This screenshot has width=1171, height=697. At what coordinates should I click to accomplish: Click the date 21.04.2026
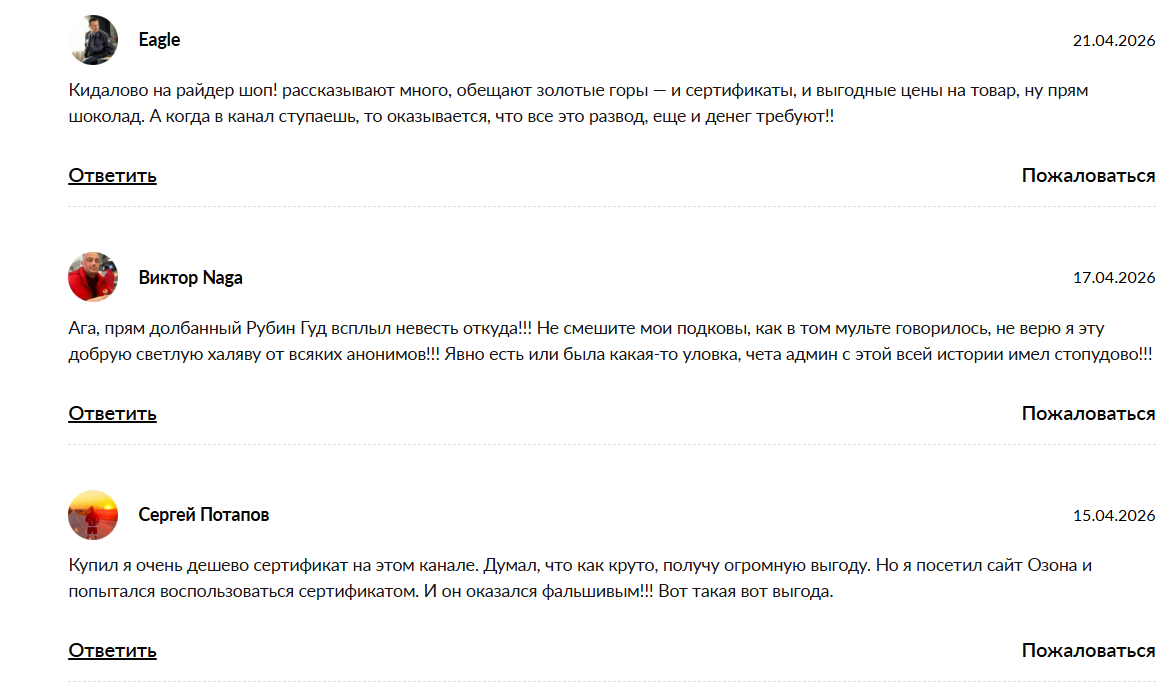(1114, 41)
